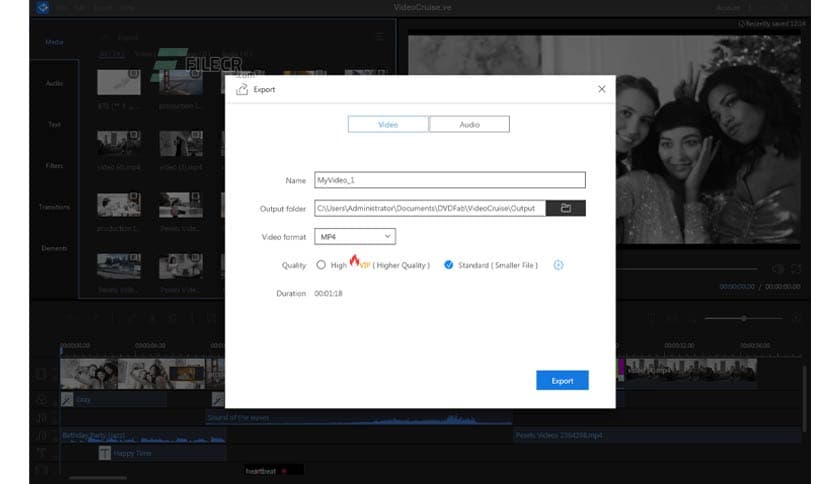The width and height of the screenshot is (836, 484).
Task: Select the Sound of the waves audio clip
Action: tap(359, 418)
